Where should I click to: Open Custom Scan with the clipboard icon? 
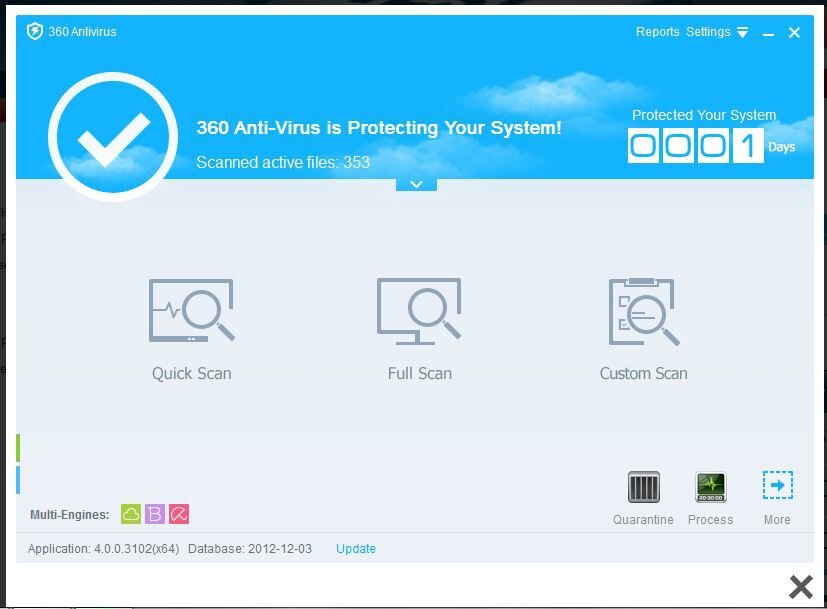click(x=643, y=311)
